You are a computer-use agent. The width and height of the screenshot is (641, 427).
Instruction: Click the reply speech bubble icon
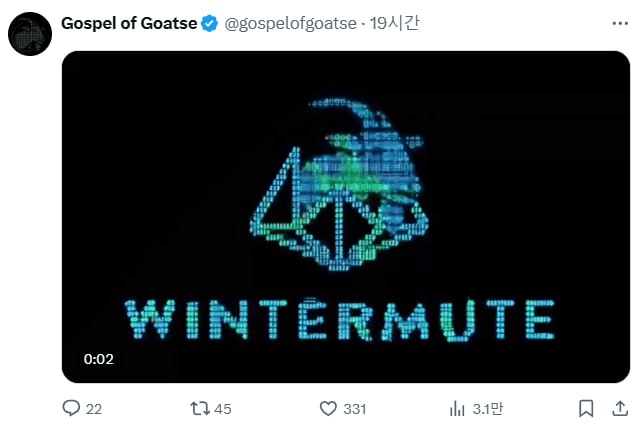(x=71, y=408)
